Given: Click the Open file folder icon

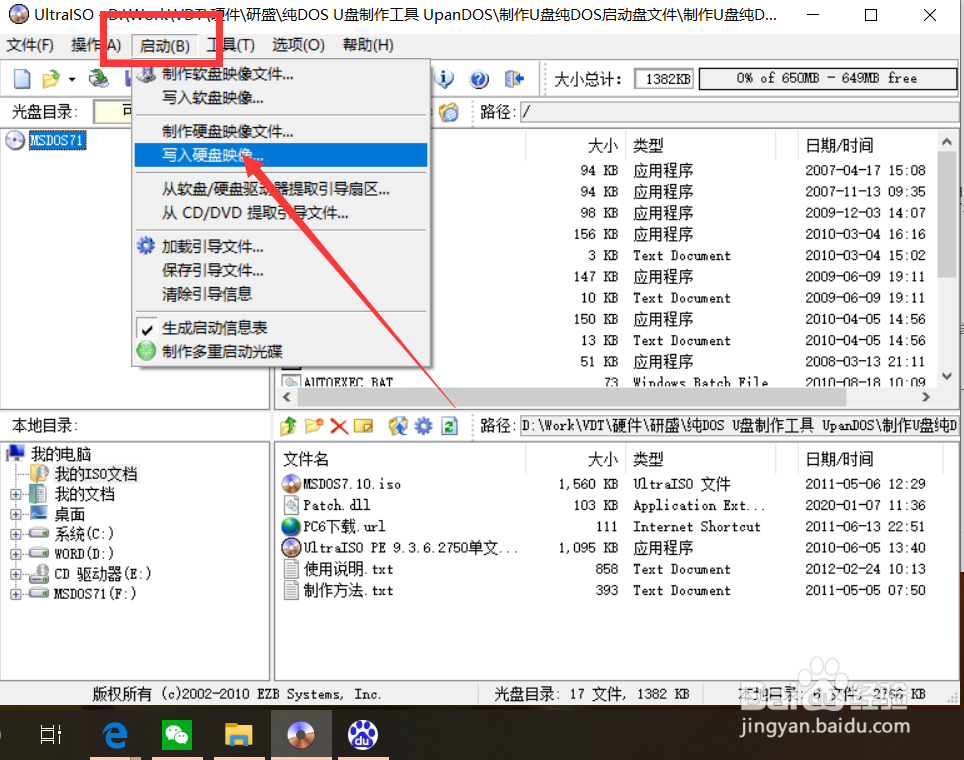Looking at the screenshot, I should (51, 79).
